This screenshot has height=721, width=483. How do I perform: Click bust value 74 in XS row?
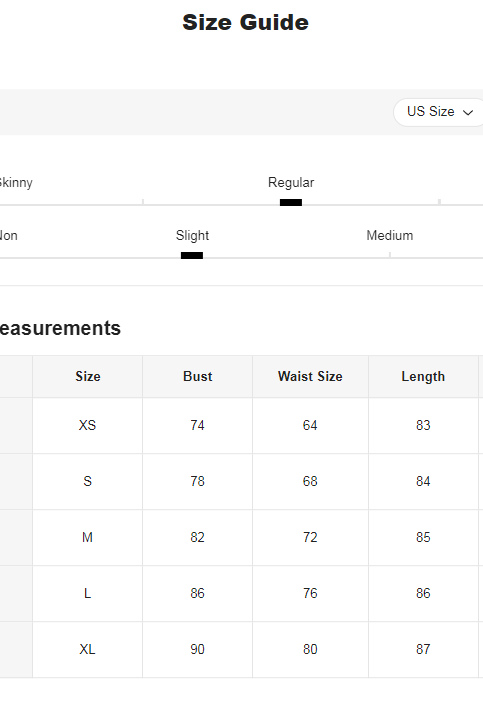[197, 425]
